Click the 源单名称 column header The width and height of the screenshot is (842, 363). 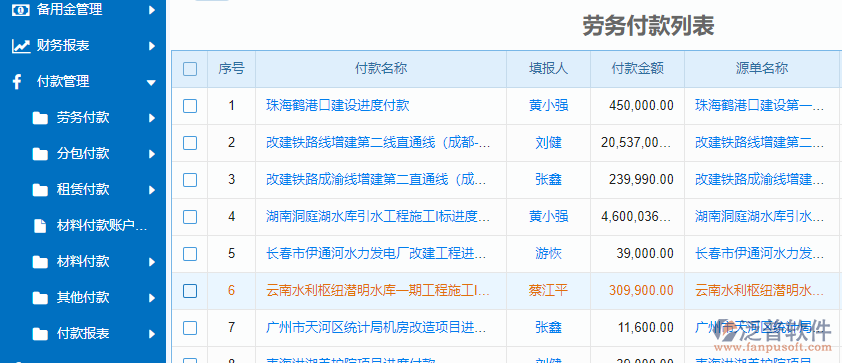(761, 68)
